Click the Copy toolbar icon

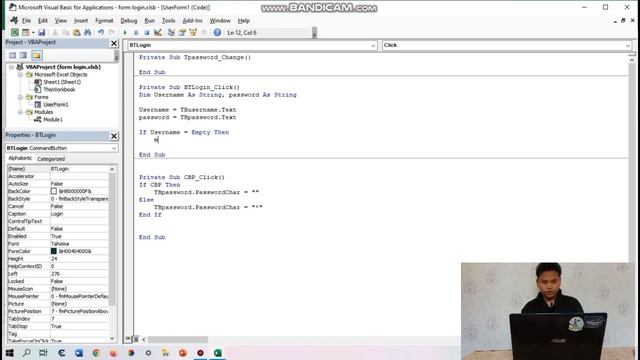coord(66,33)
